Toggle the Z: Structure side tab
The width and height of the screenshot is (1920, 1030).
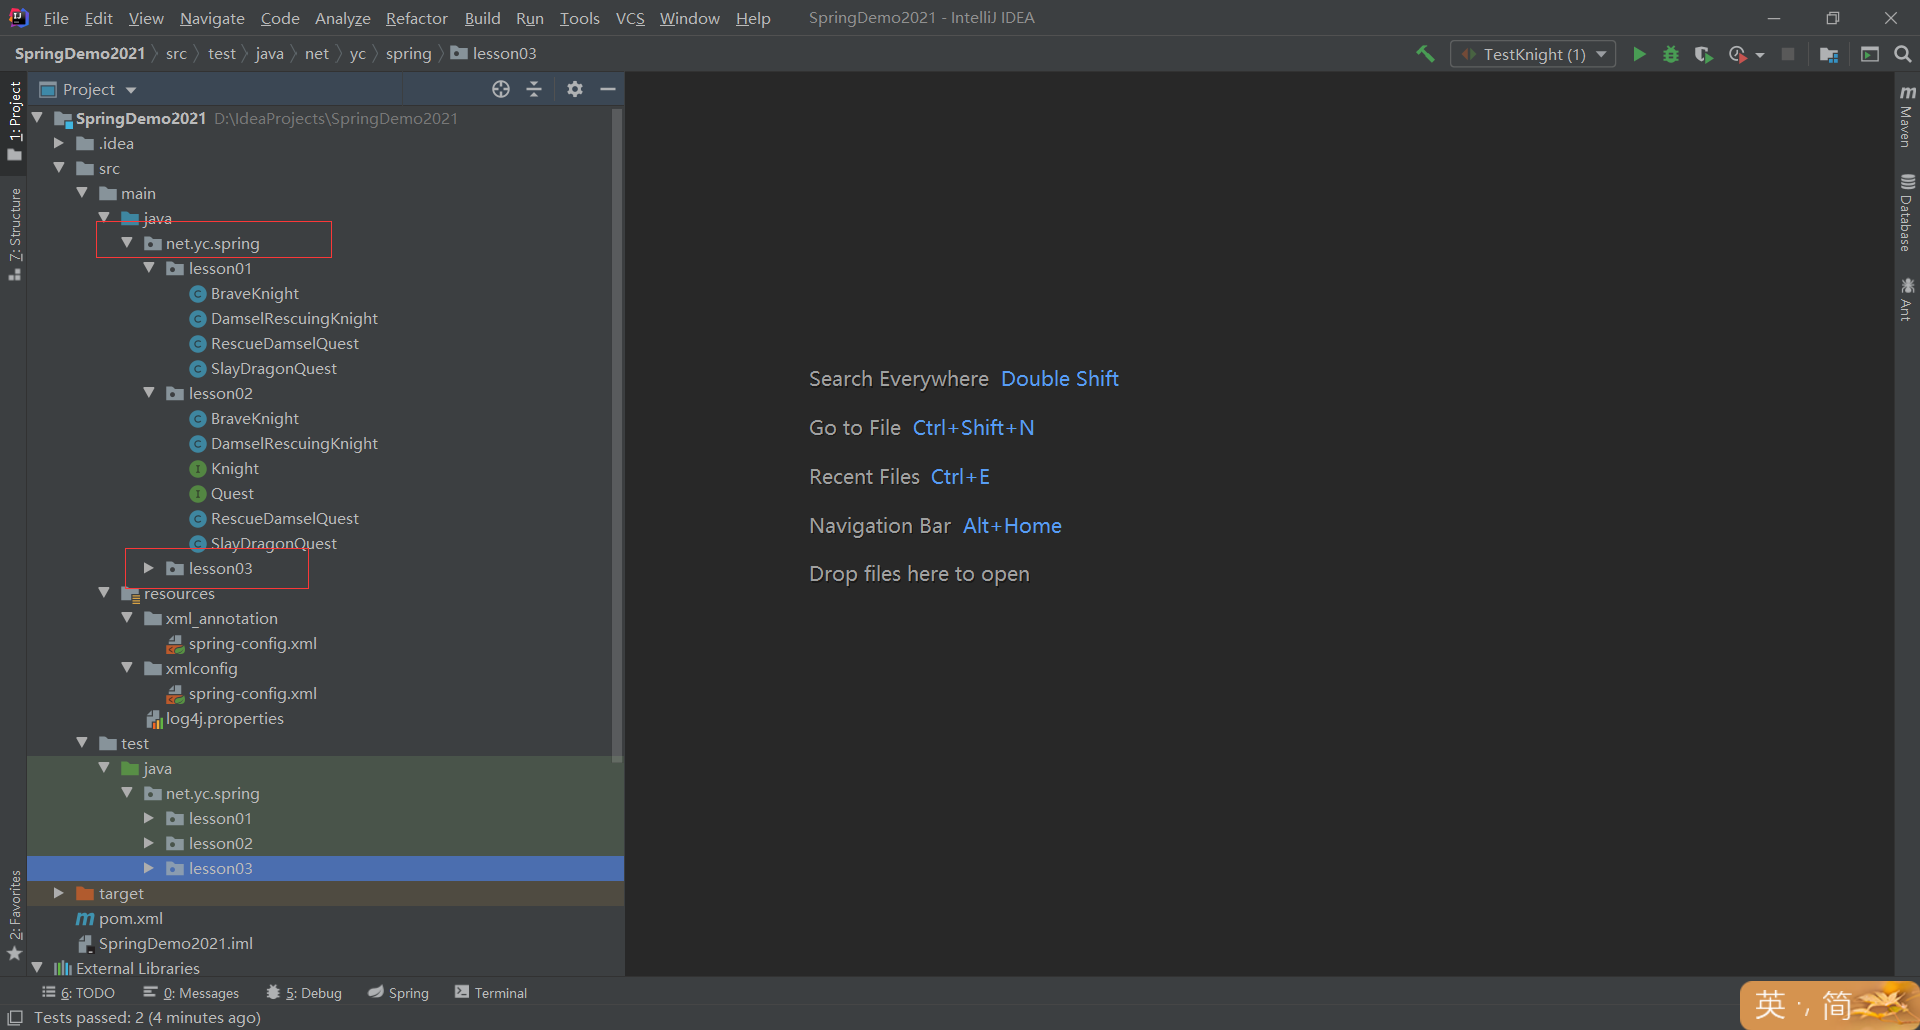(14, 234)
